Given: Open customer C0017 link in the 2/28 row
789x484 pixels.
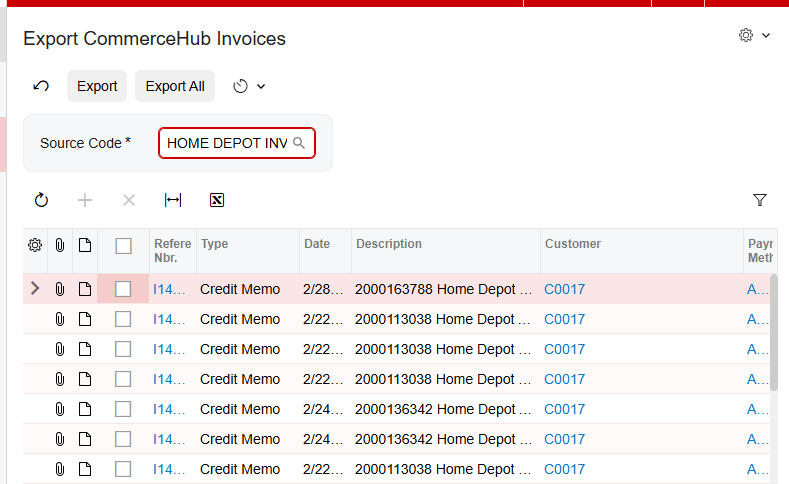Looking at the screenshot, I should (x=565, y=289).
